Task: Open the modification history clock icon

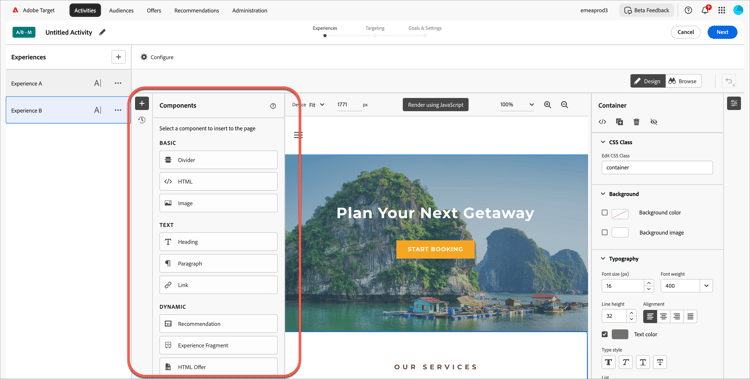Action: coord(142,120)
